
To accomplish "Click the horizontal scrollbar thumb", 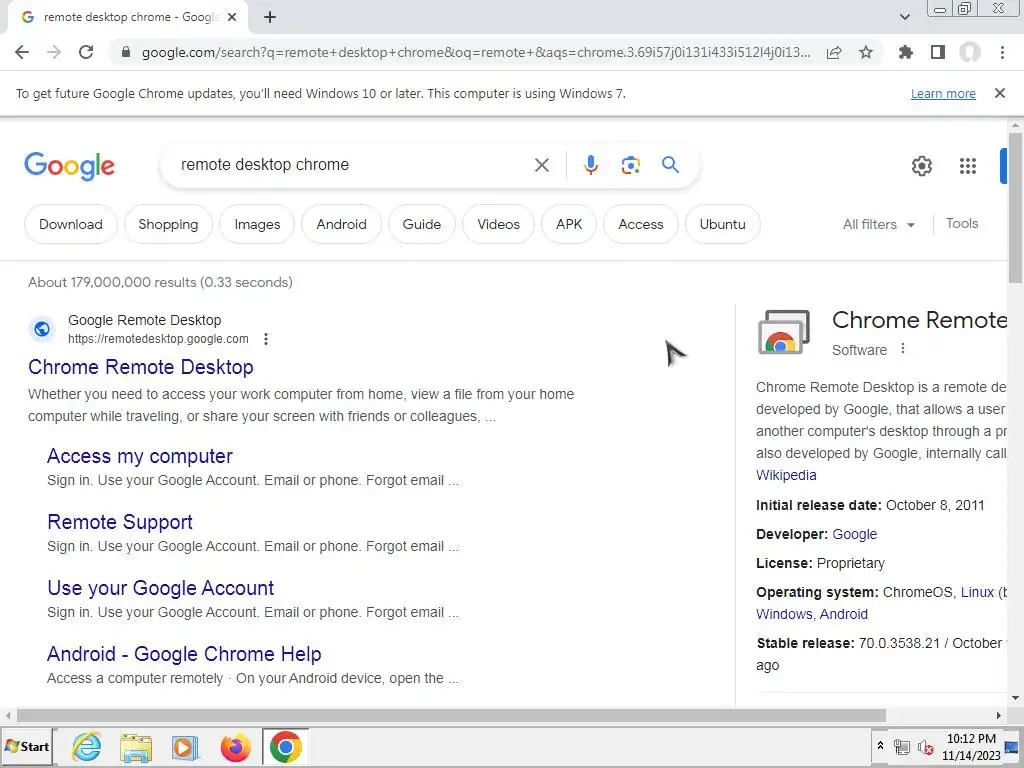I will click(x=451, y=715).
